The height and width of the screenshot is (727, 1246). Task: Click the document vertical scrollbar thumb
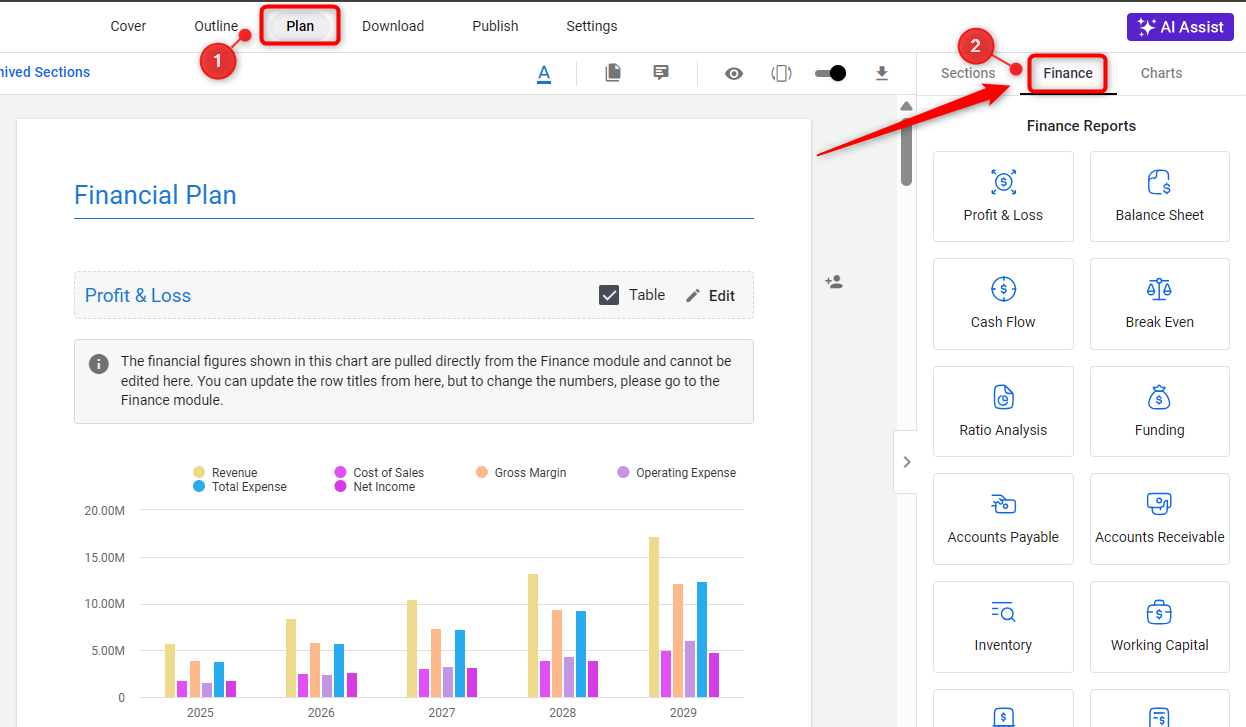(906, 152)
